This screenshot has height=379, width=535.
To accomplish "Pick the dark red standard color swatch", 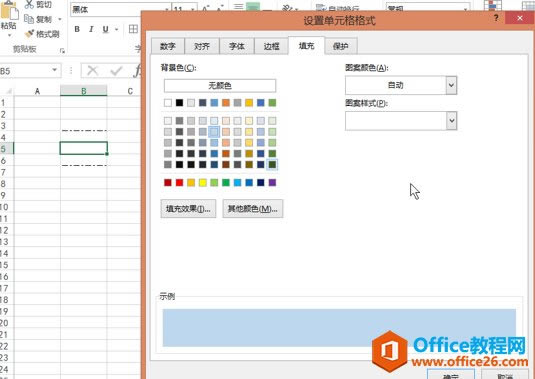I will (168, 183).
